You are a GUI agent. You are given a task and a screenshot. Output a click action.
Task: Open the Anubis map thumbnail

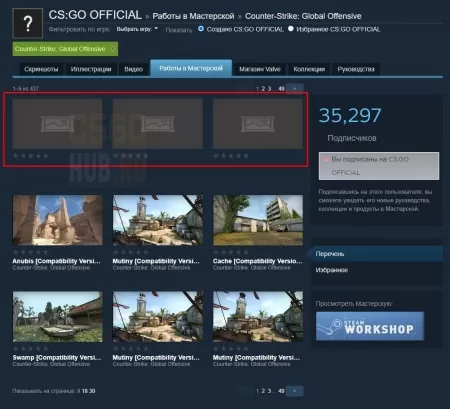(58, 220)
